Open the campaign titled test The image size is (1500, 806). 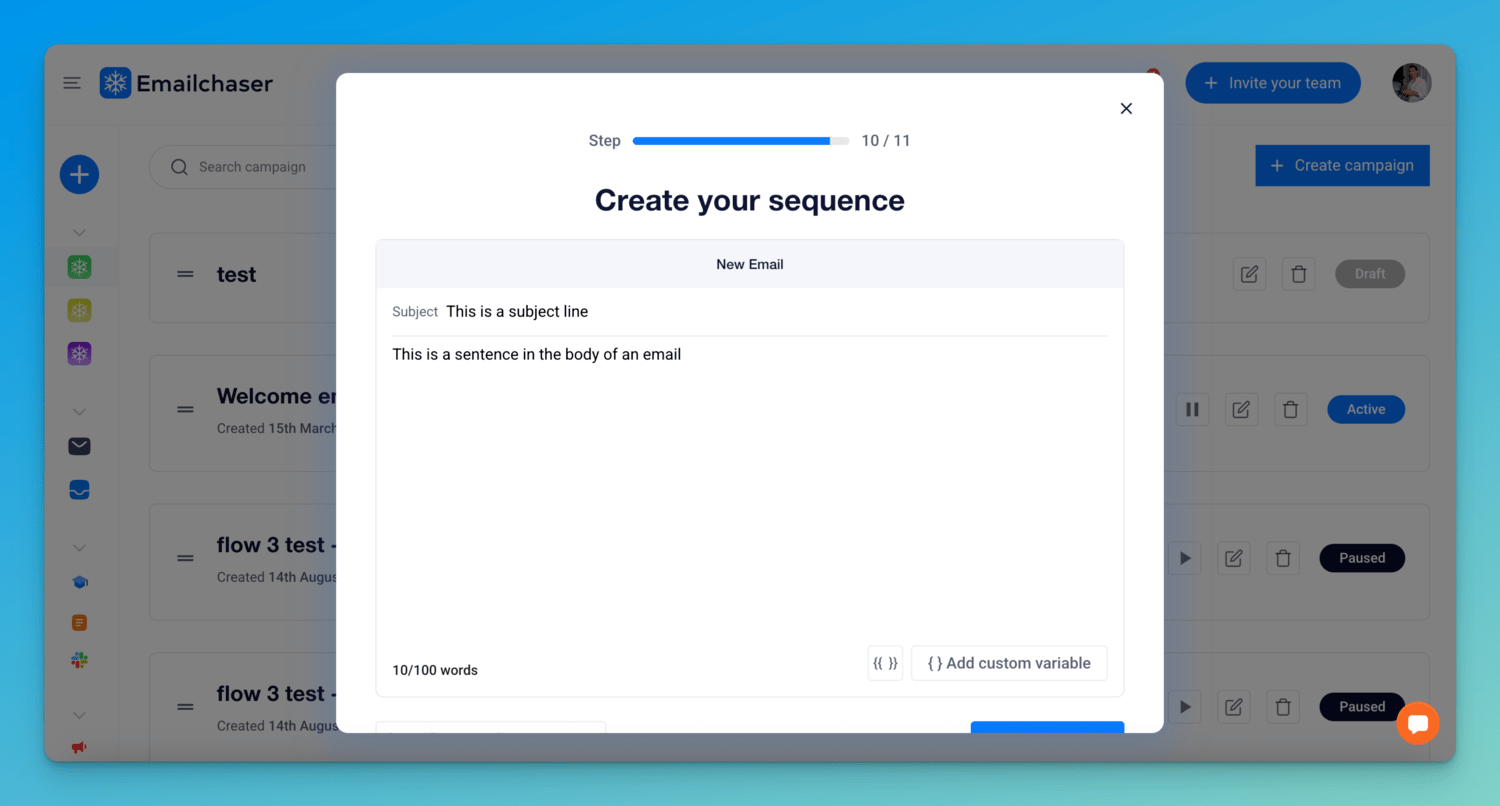[x=237, y=274]
